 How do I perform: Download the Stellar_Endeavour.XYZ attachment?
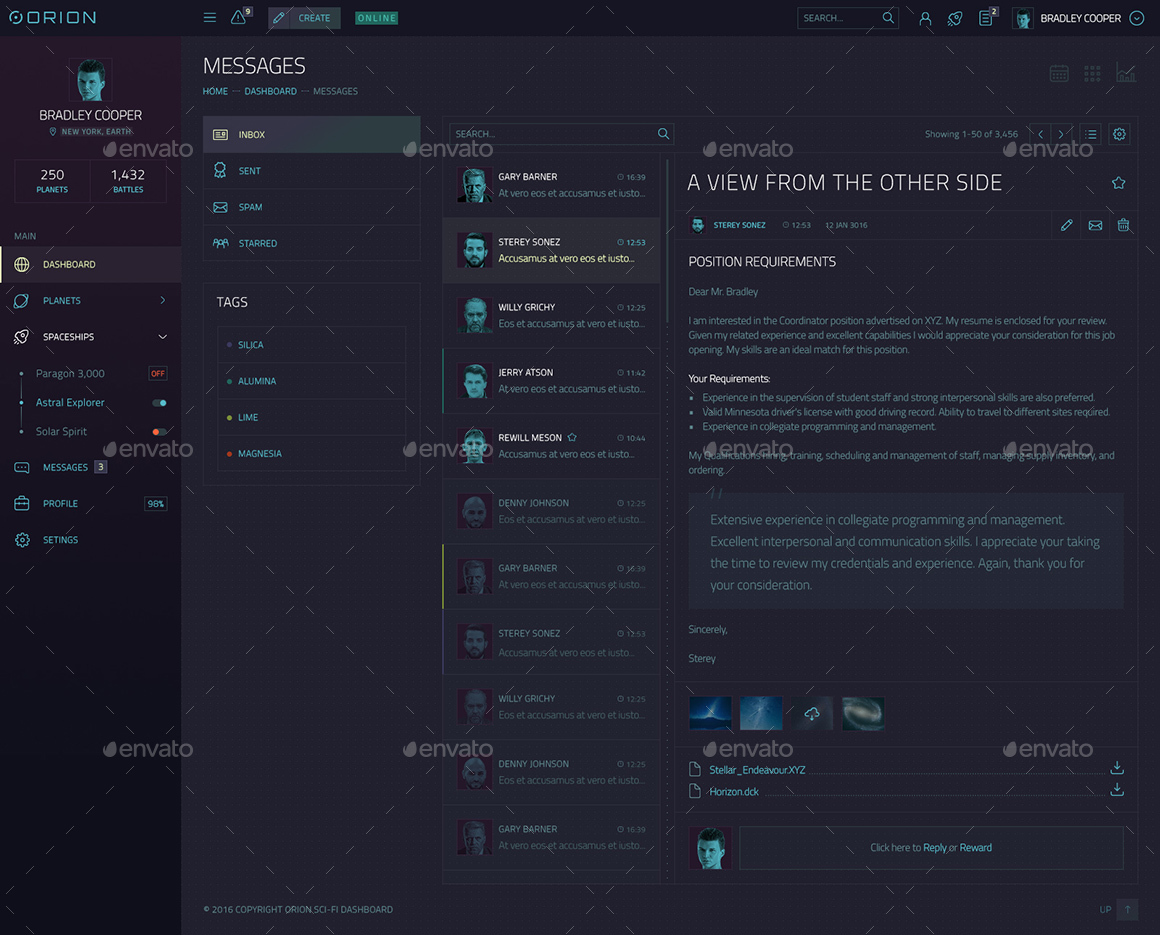pyautogui.click(x=1117, y=768)
